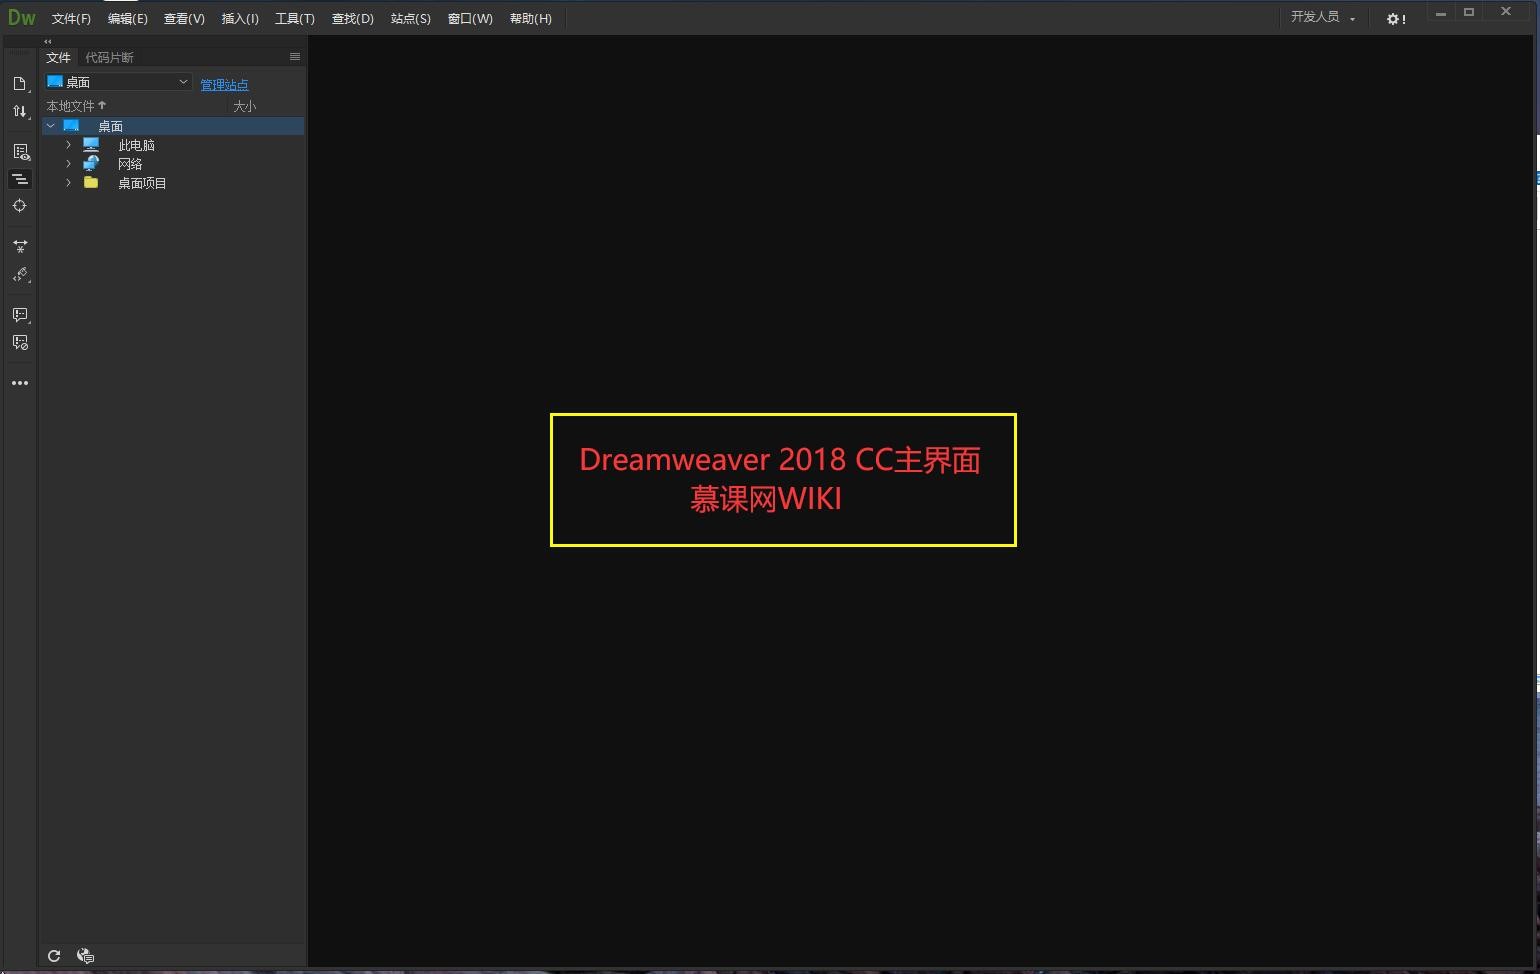Click the 管理站点 link
Screen dimensions: 1540x974
tap(224, 84)
